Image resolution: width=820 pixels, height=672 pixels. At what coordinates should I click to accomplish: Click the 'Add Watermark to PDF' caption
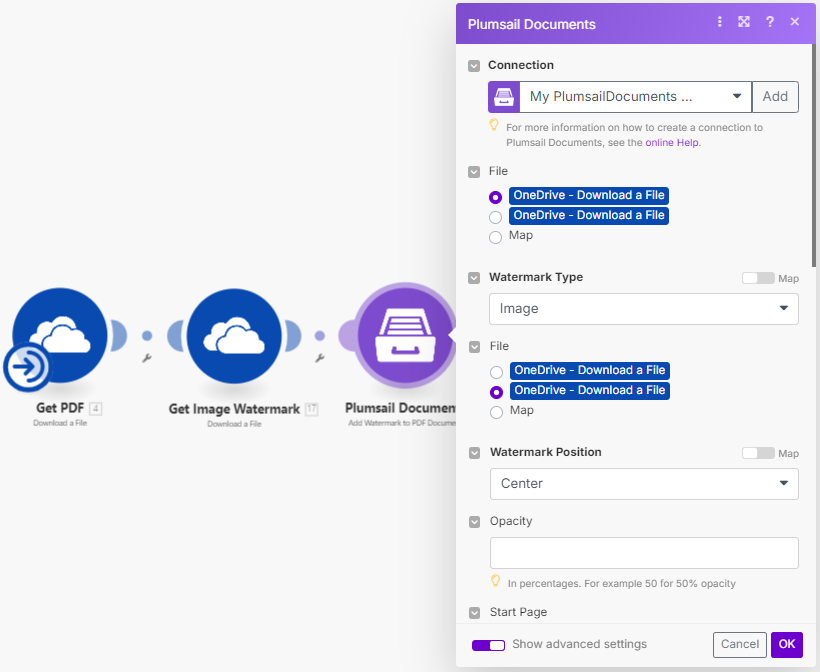(x=402, y=423)
